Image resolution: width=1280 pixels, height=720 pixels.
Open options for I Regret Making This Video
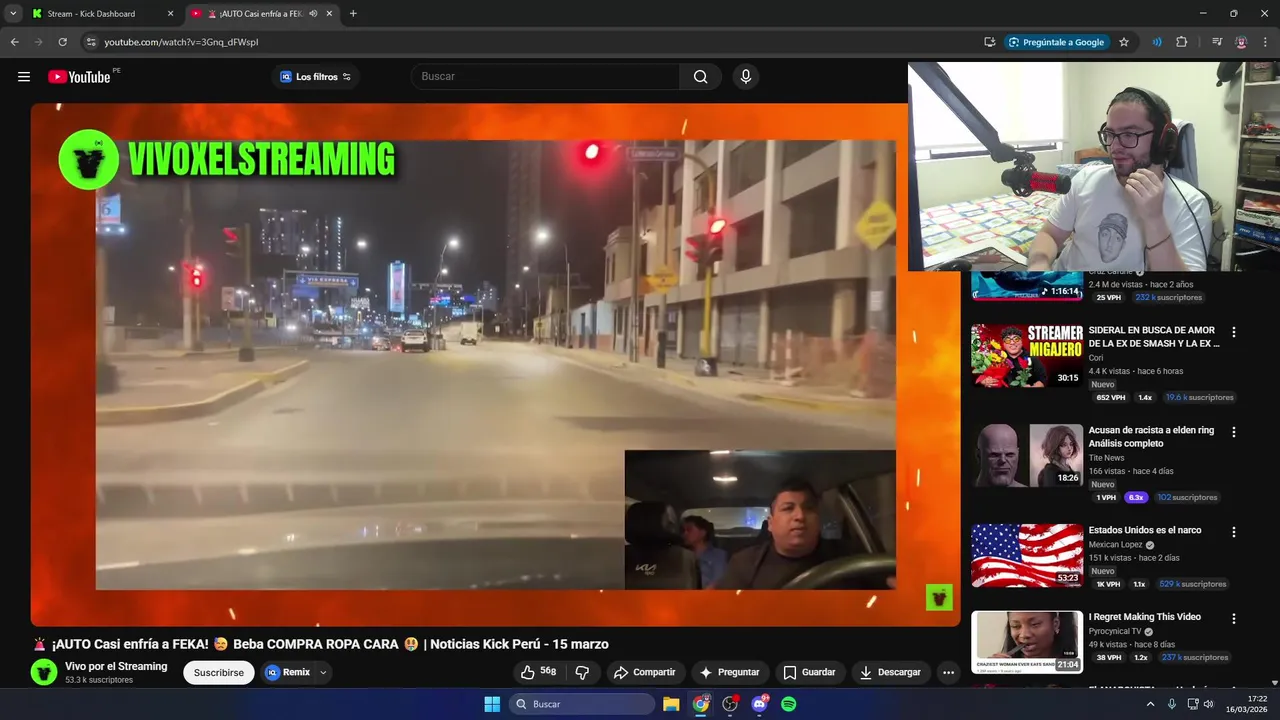[x=1233, y=619]
